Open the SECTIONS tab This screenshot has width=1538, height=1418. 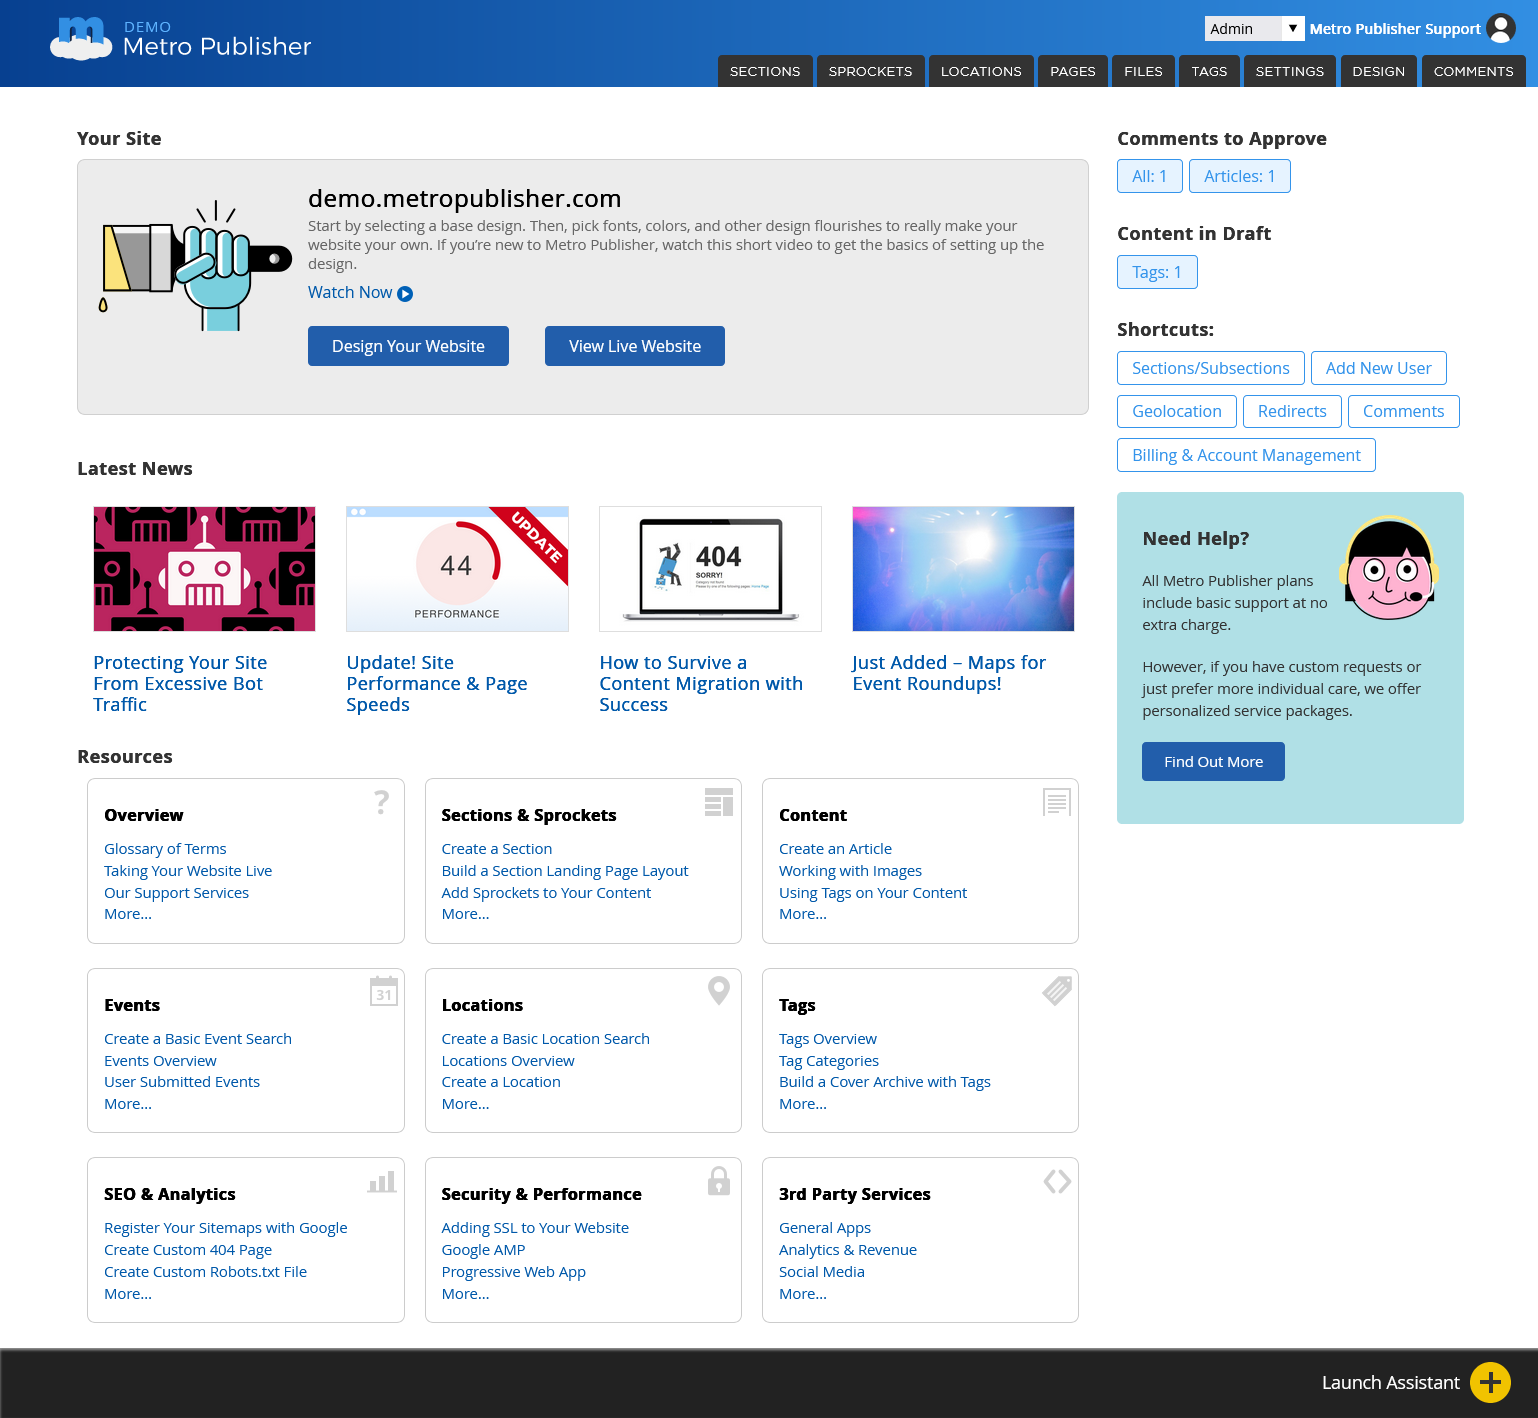[765, 71]
